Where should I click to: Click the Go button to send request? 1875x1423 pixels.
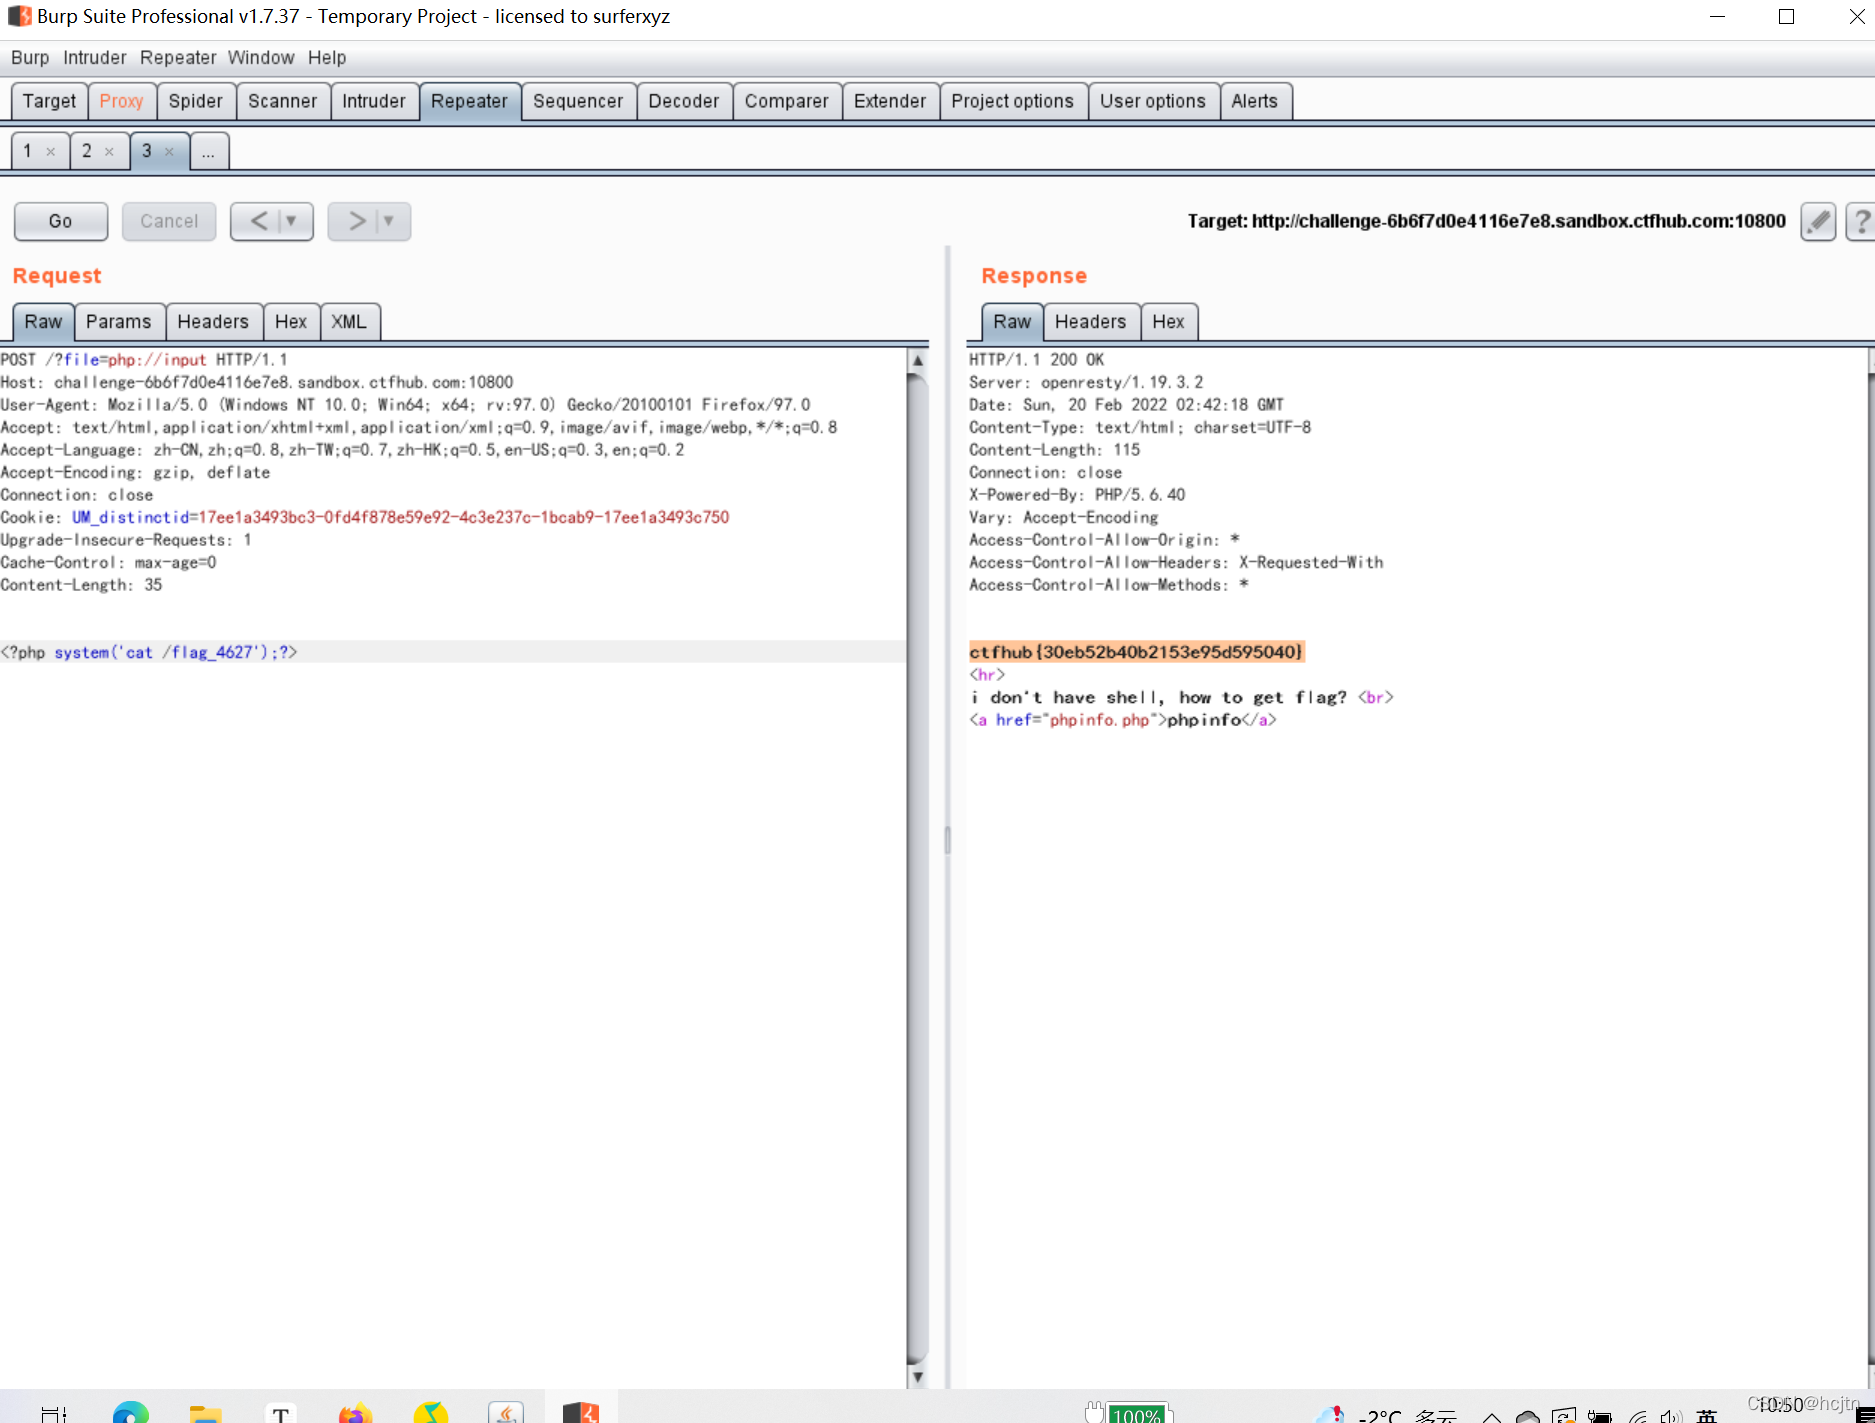[x=61, y=221]
